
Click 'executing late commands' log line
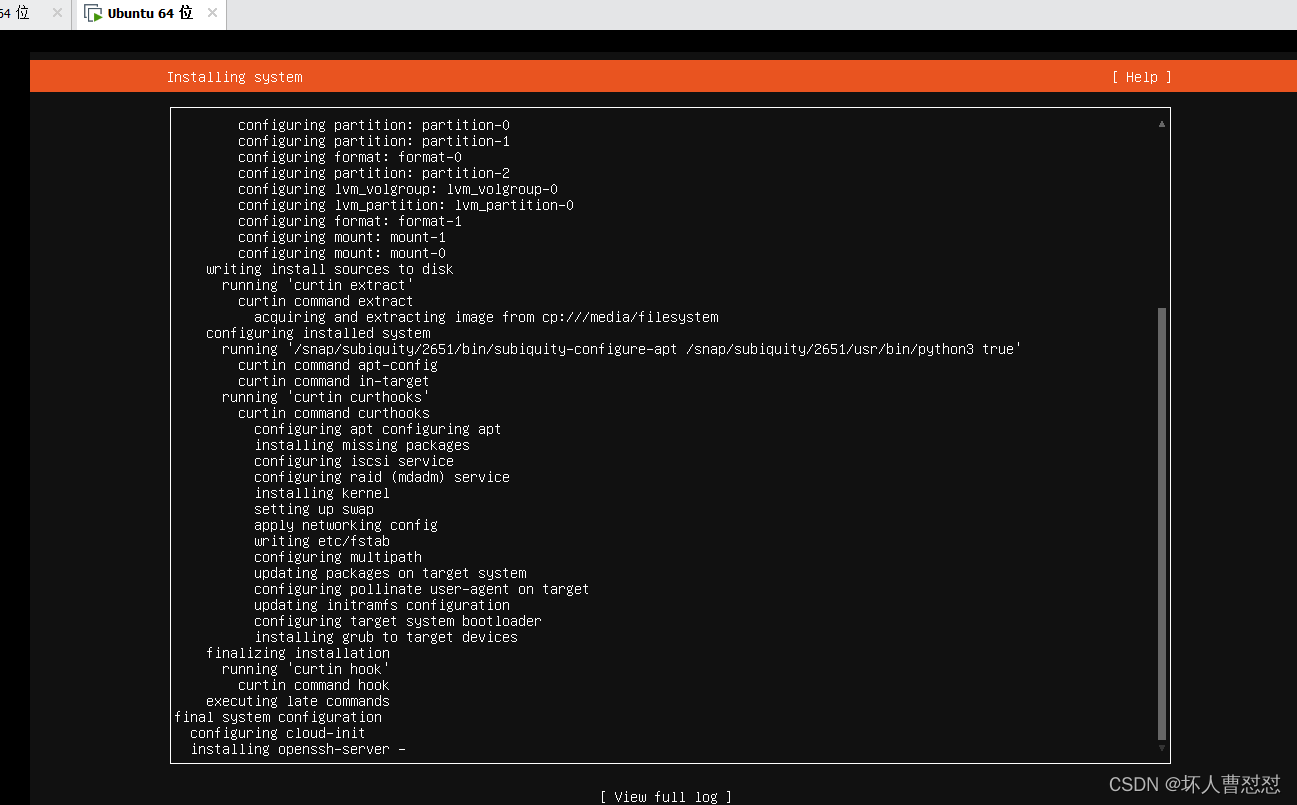(298, 701)
